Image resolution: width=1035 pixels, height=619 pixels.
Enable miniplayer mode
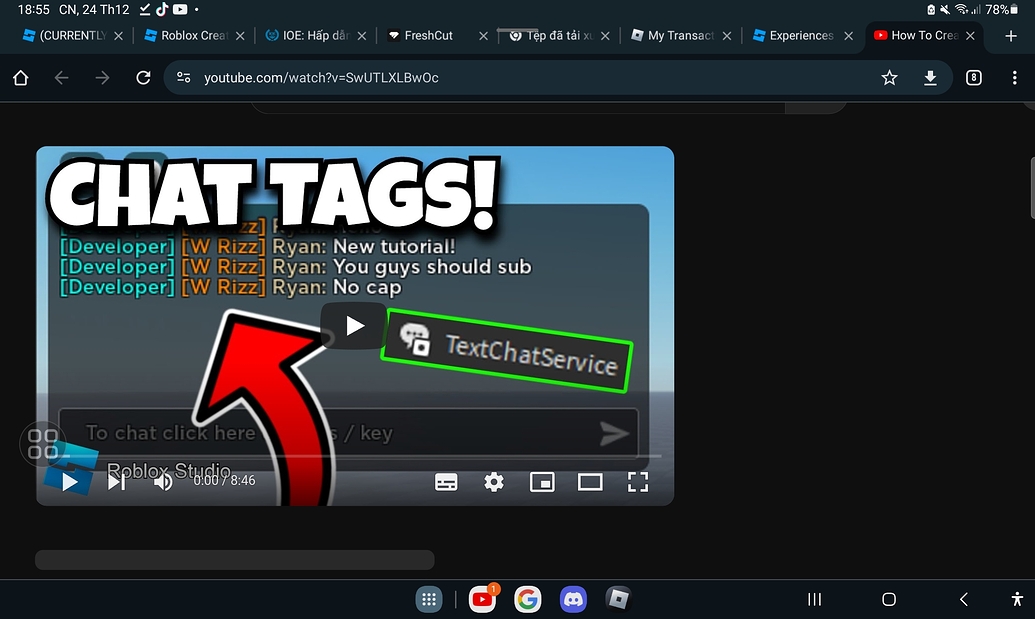pos(542,482)
